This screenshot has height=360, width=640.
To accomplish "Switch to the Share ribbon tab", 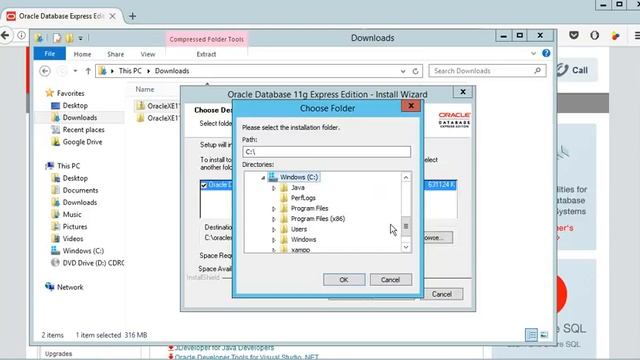I will 116,54.
